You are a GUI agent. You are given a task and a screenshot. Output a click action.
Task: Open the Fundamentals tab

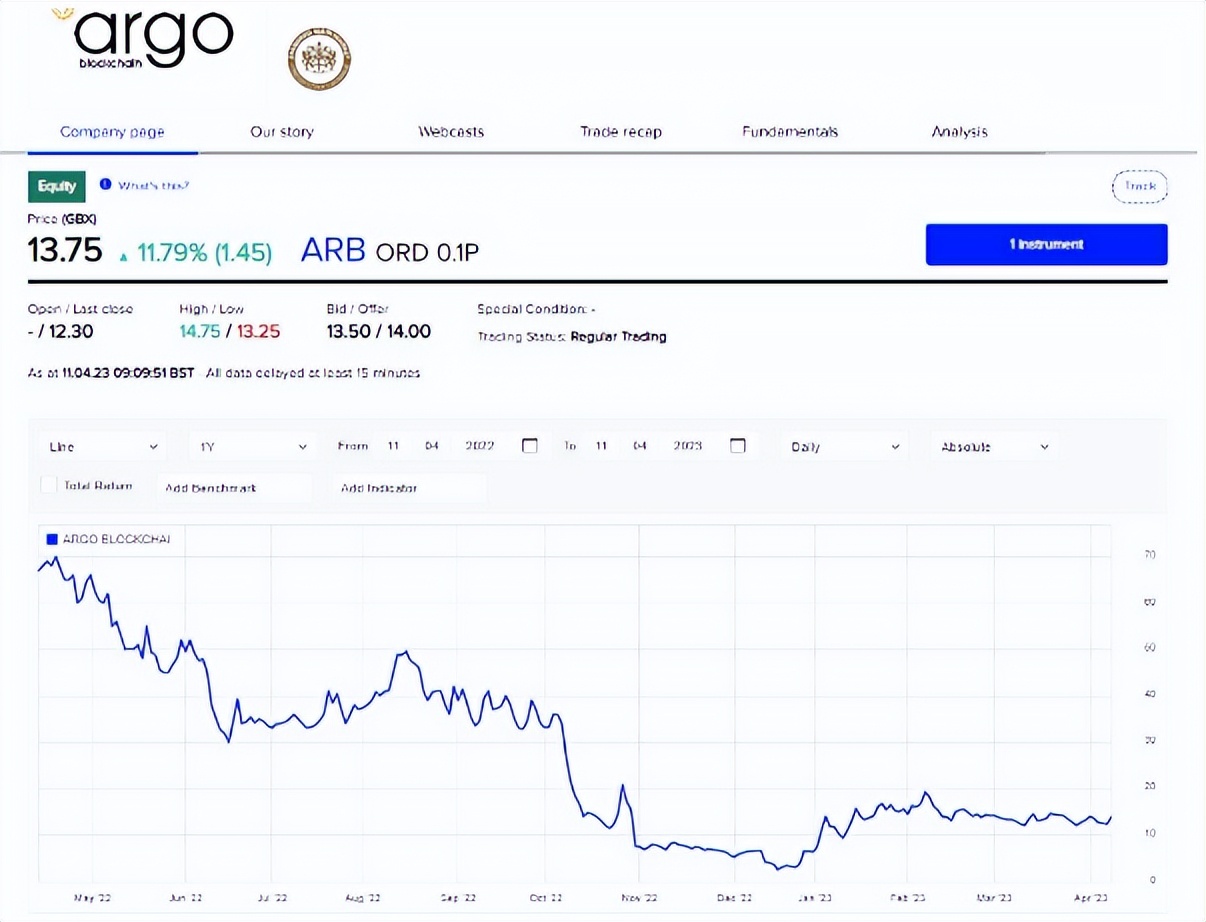coord(790,132)
